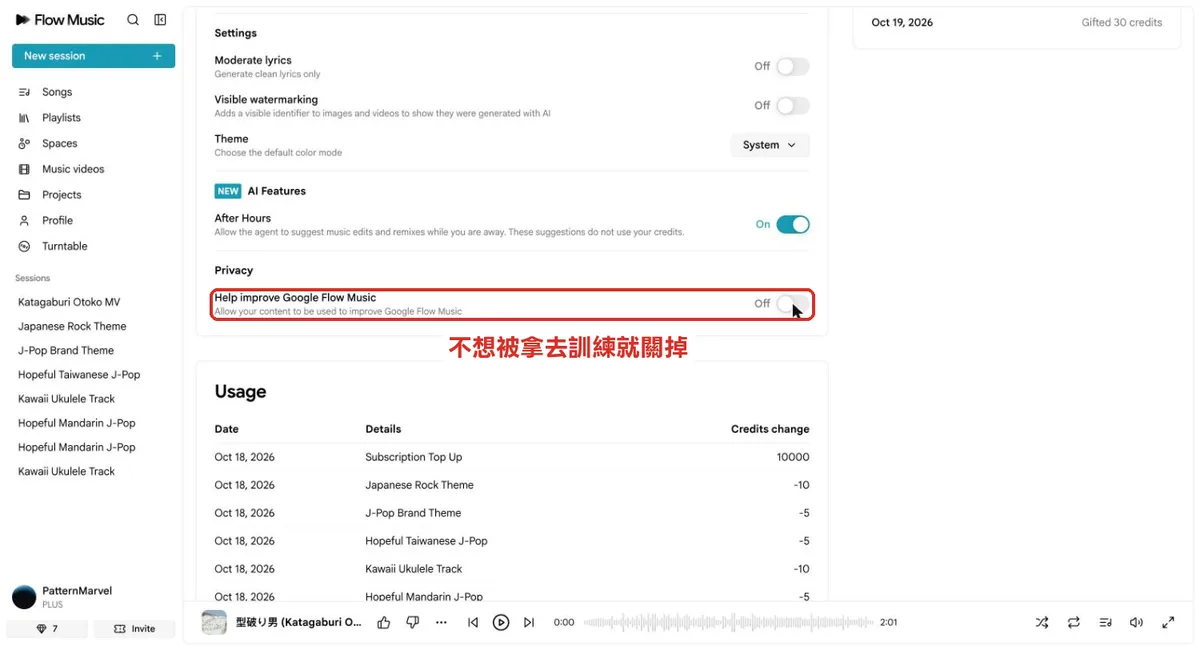The image size is (1200, 650).
Task: Click the Flow Music logo
Action: tap(60, 20)
